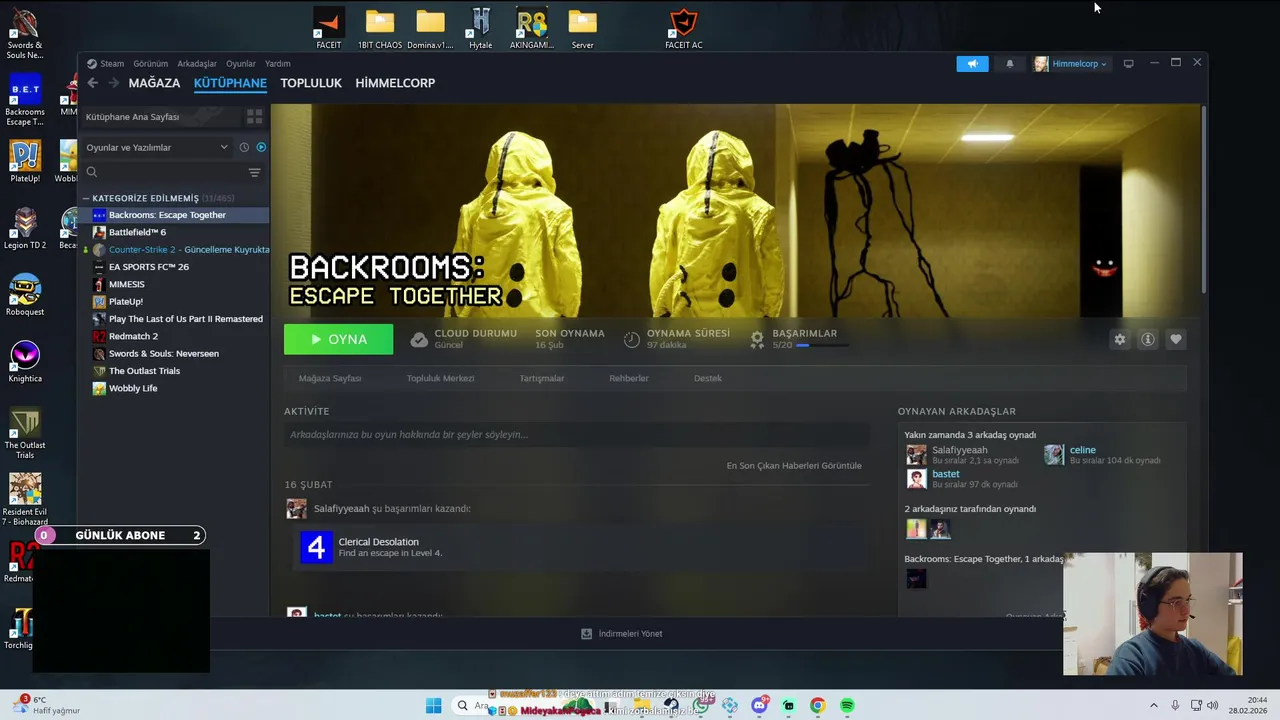1280x720 pixels.
Task: Switch to the MAĞAZA tab
Action: pos(154,83)
